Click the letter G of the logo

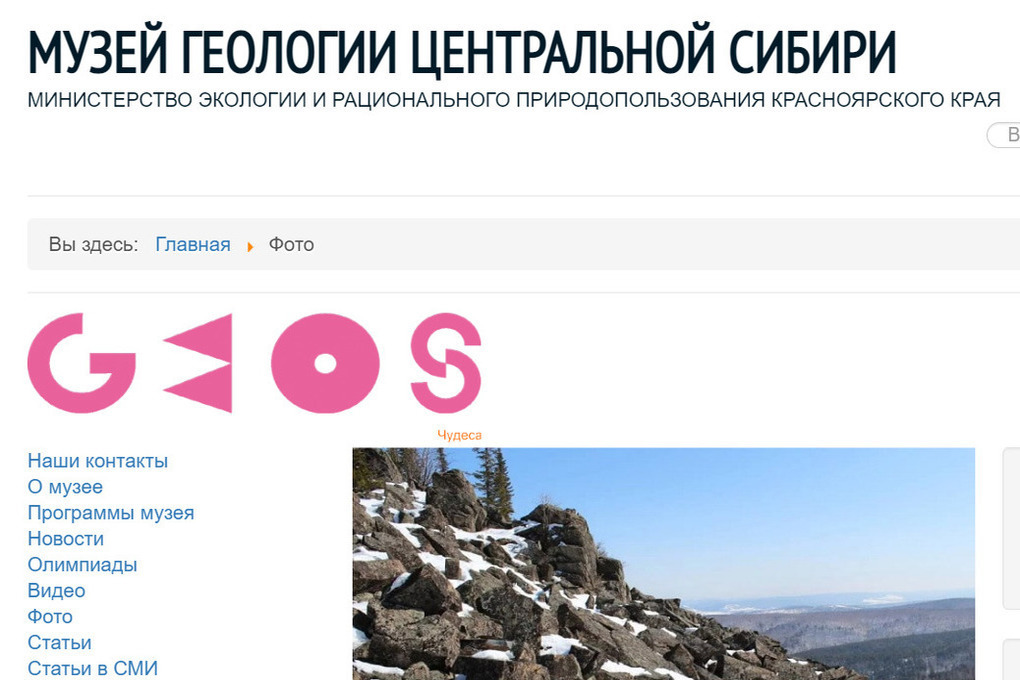[x=81, y=363]
